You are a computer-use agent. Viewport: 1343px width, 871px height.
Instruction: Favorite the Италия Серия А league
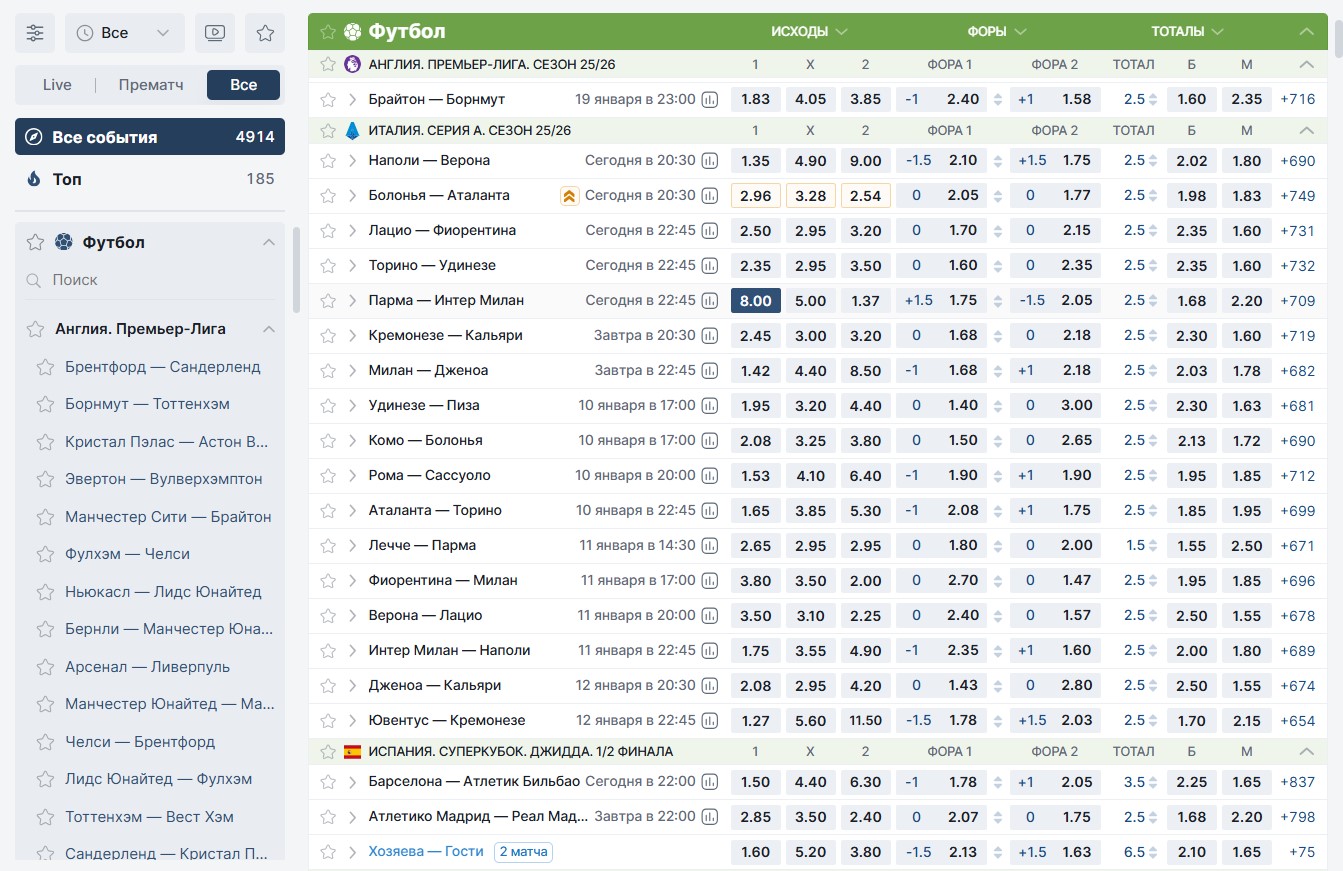[x=327, y=131]
